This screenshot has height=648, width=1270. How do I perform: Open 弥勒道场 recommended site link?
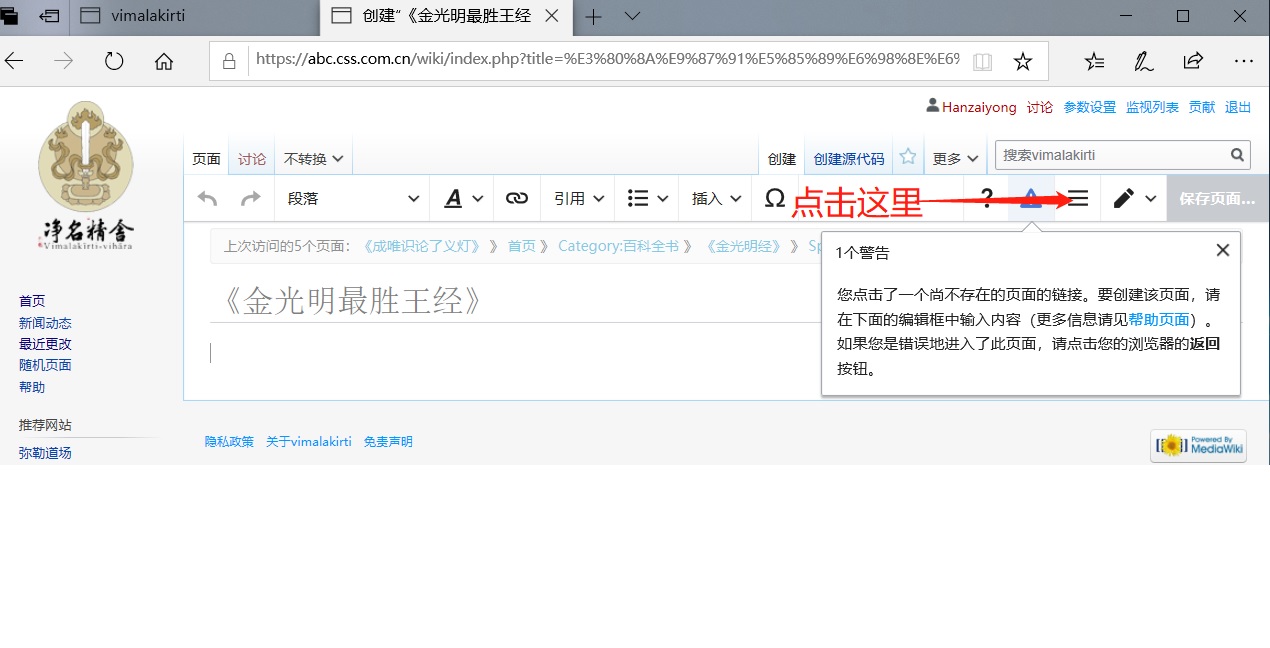pyautogui.click(x=45, y=453)
